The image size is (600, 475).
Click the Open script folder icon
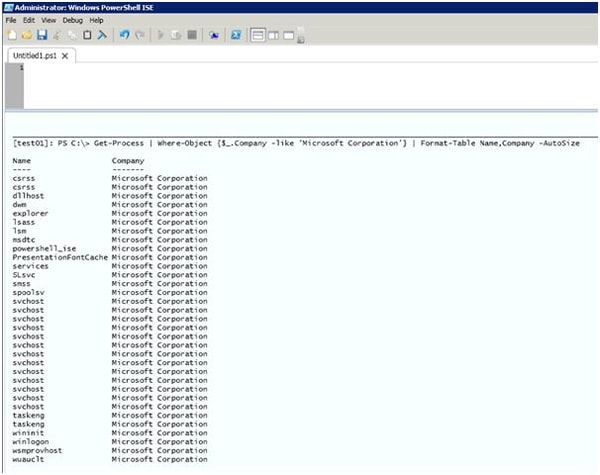pos(27,35)
